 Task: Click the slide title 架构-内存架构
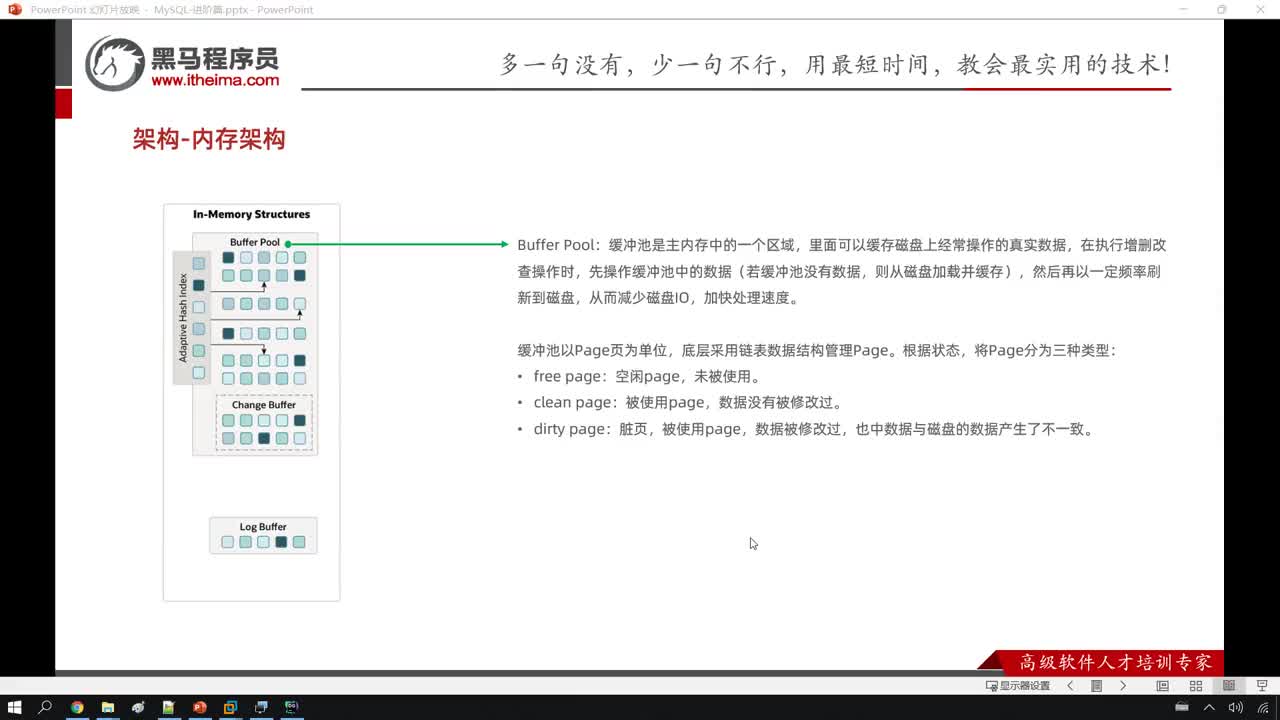pyautogui.click(x=209, y=139)
